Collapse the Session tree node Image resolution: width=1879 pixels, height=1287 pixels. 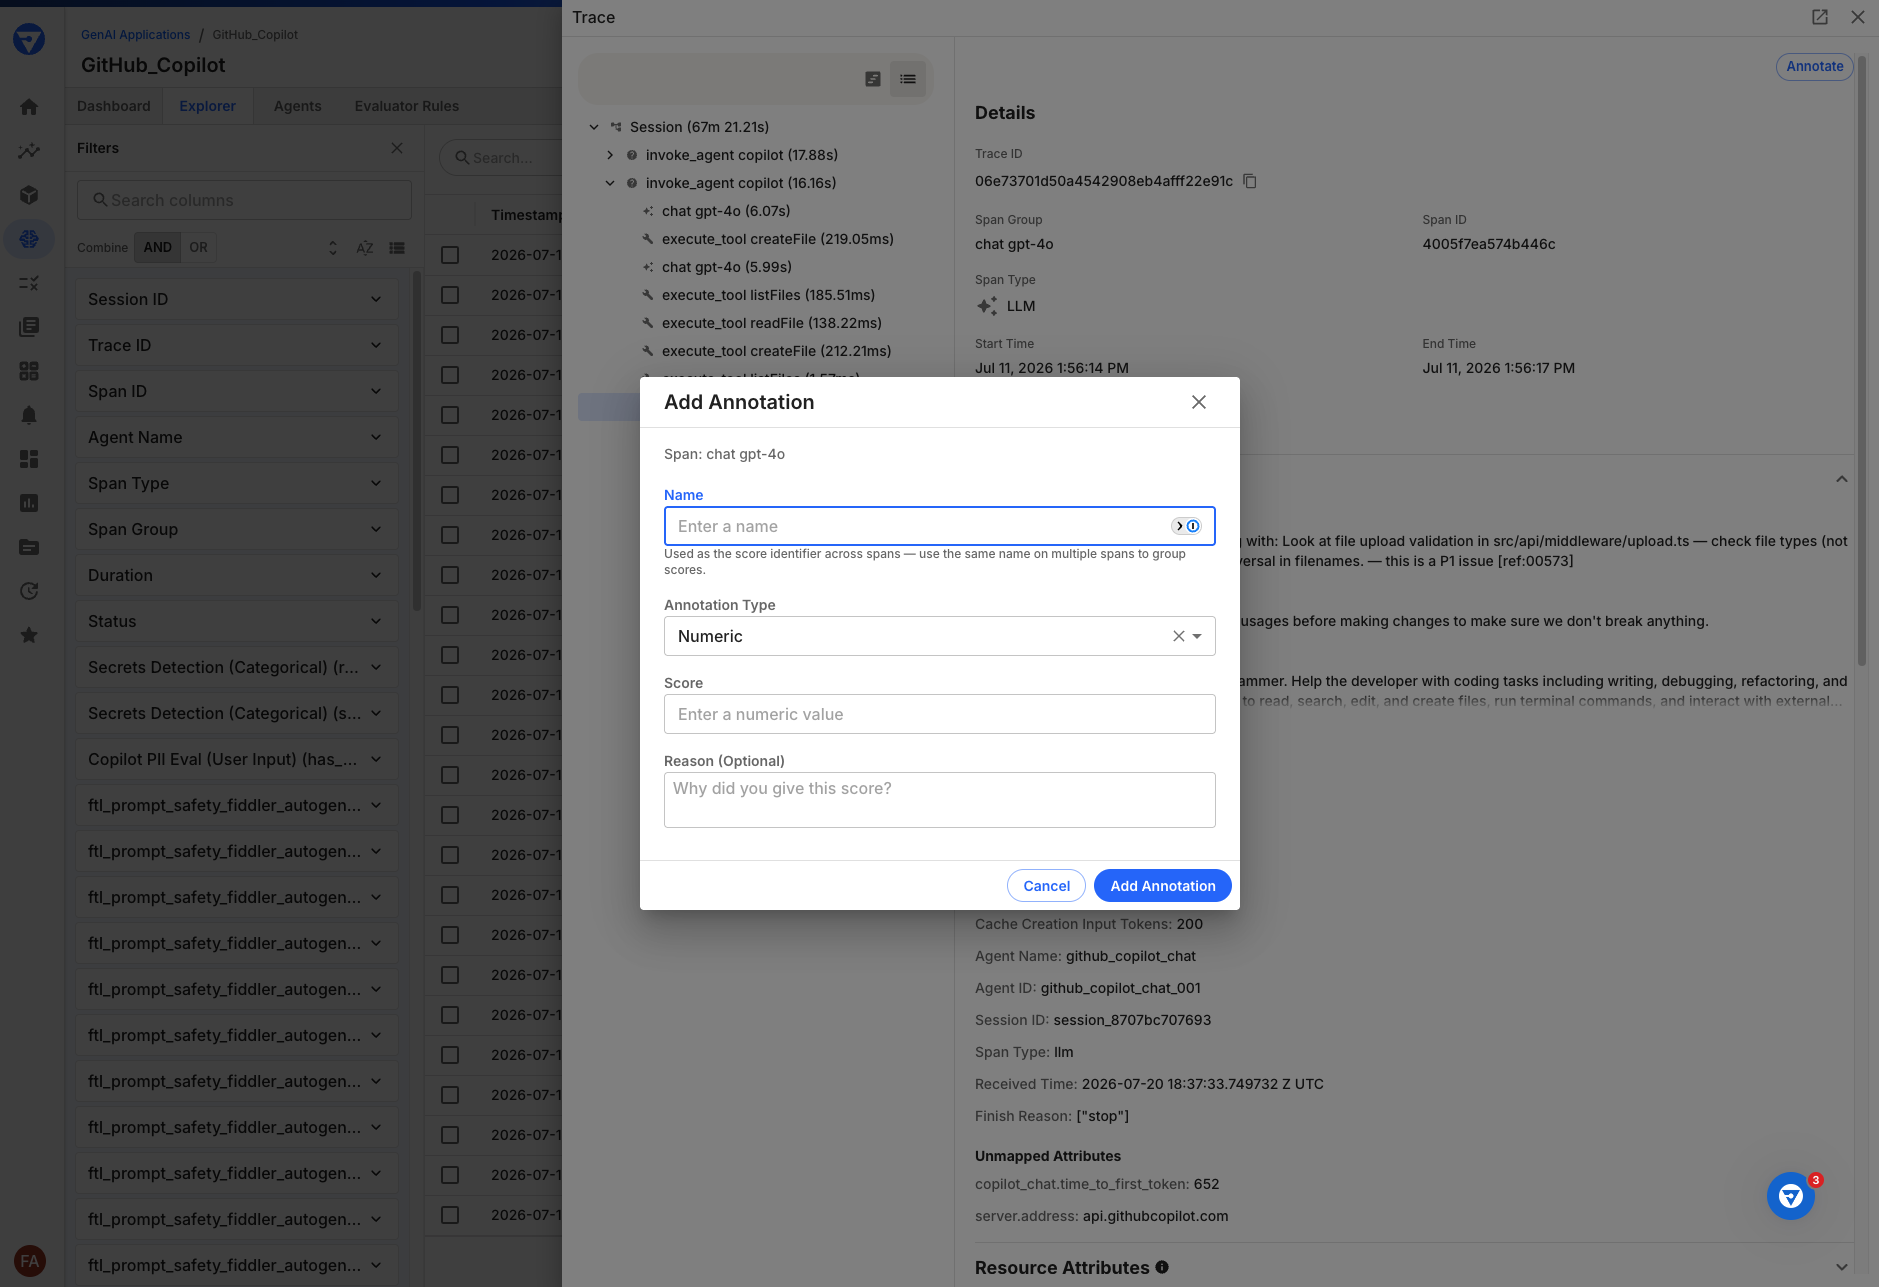[594, 127]
